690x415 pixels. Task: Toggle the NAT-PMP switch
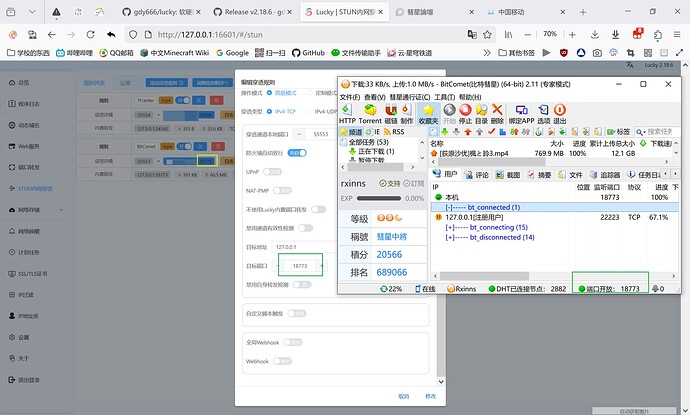click(274, 190)
